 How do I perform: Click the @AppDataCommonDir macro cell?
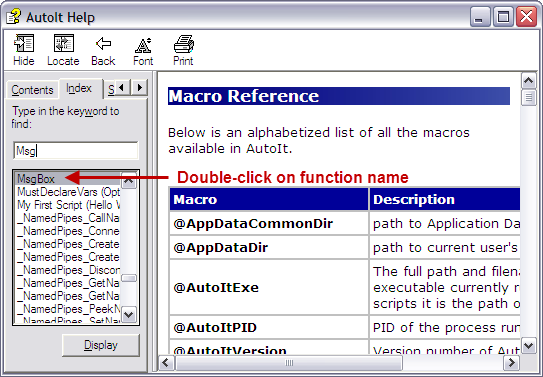(x=269, y=224)
